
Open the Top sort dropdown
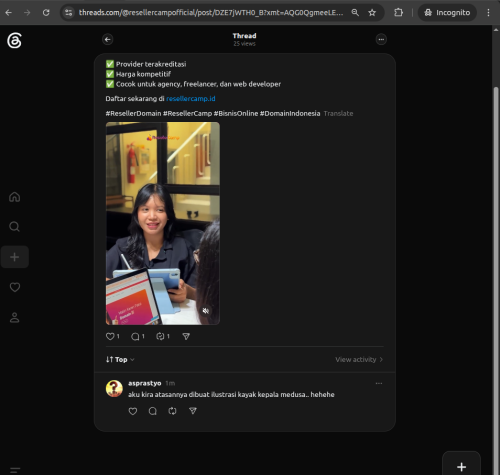coord(120,359)
